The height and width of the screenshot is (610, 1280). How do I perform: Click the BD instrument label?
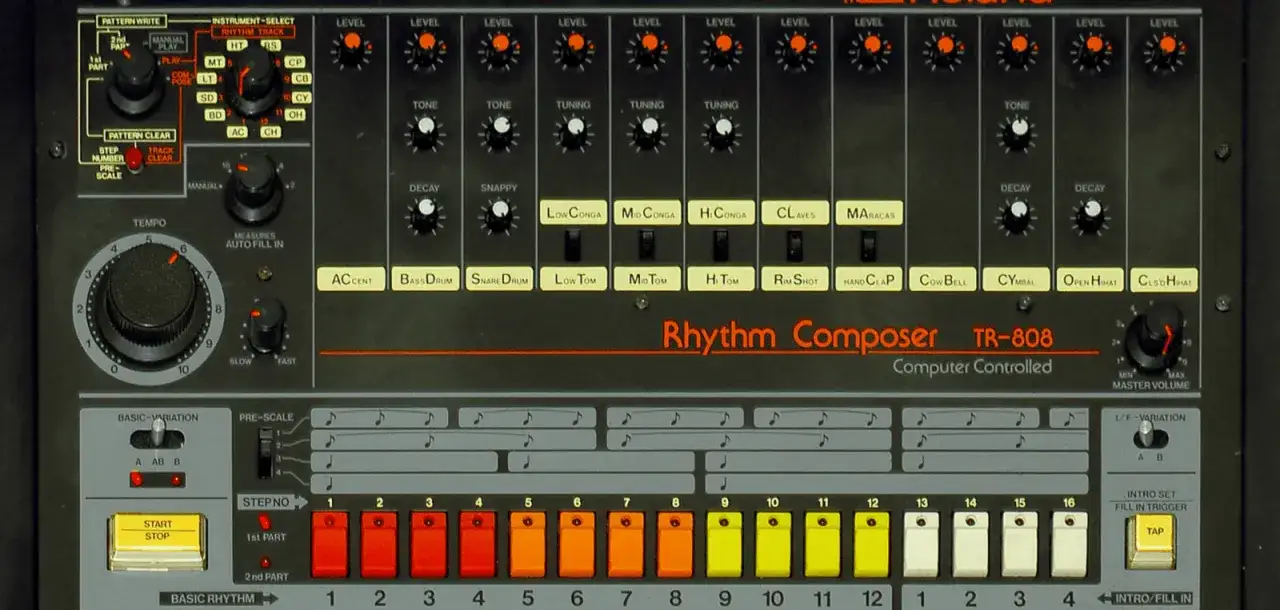(x=214, y=115)
